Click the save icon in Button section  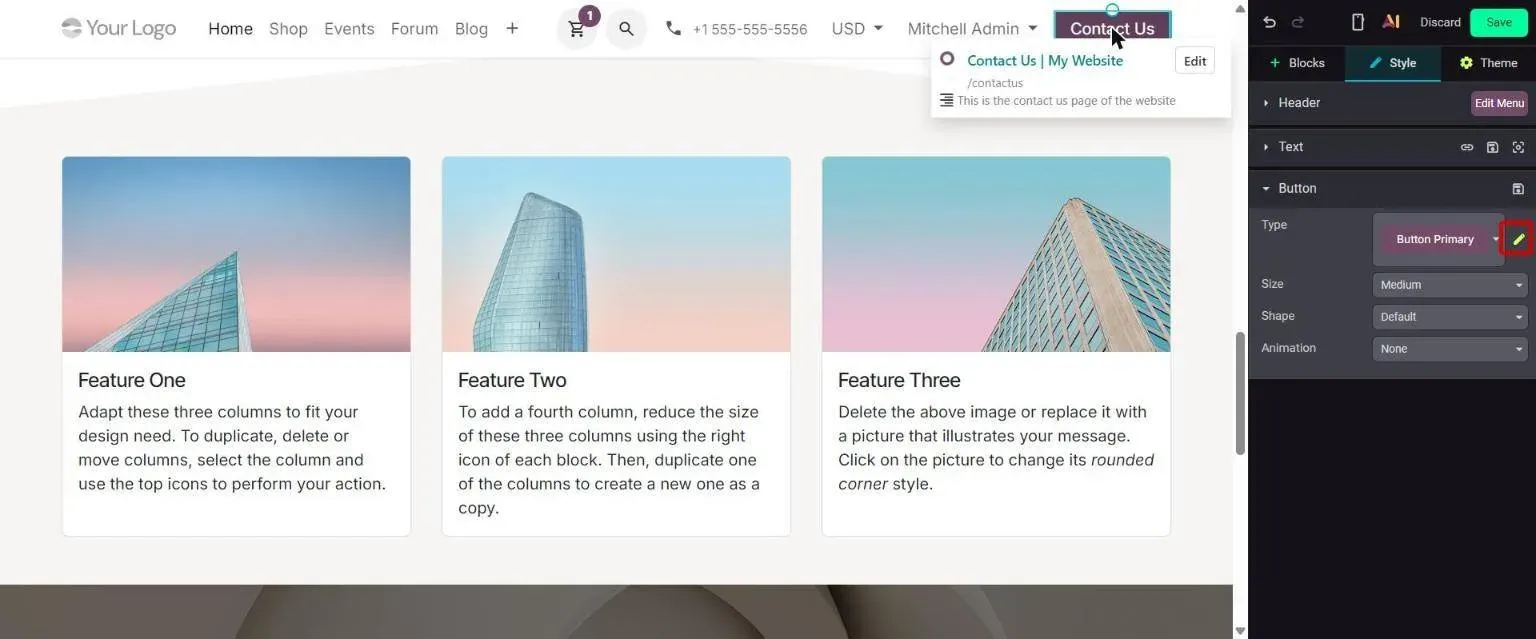tap(1518, 189)
